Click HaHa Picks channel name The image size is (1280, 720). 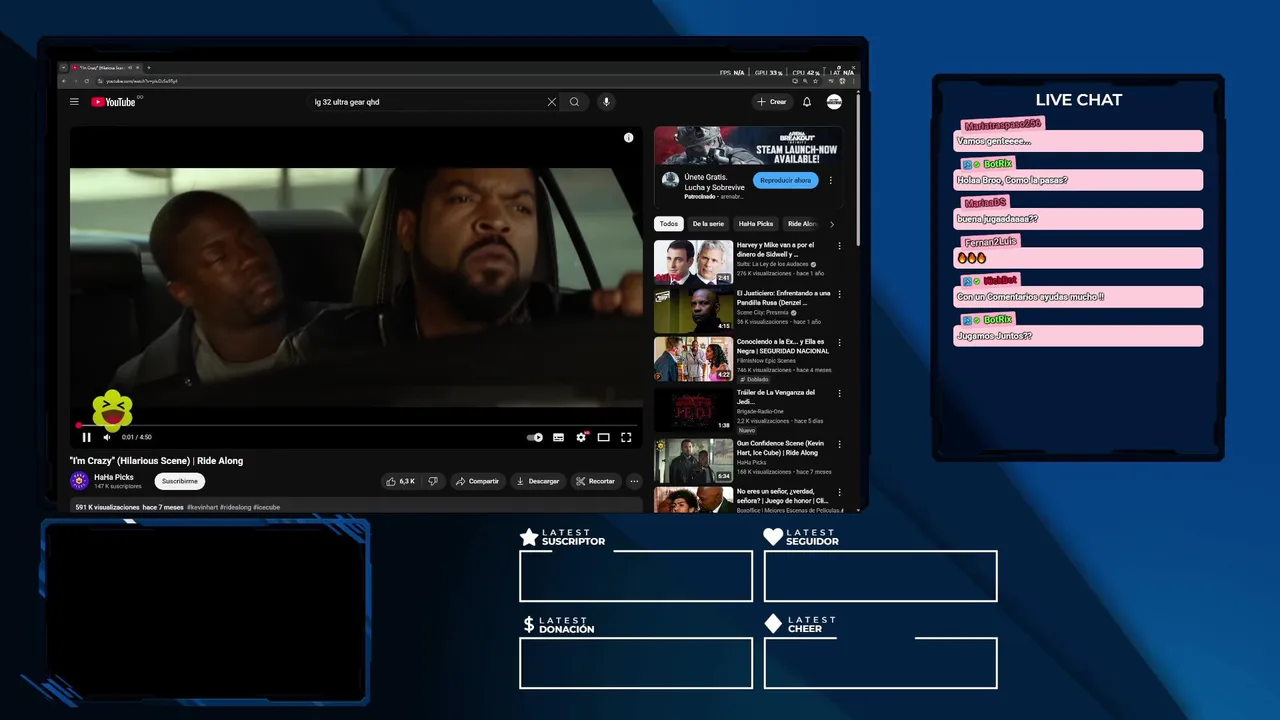coord(114,477)
